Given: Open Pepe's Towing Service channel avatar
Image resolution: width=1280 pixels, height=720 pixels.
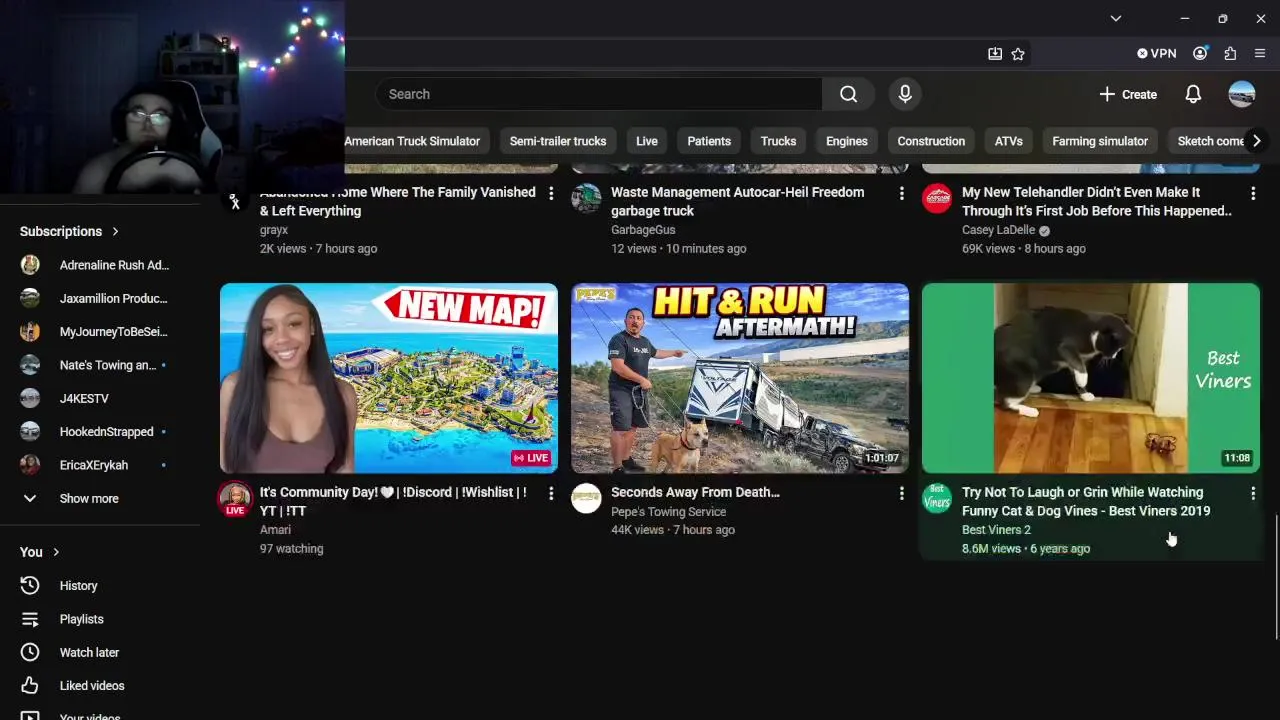Looking at the screenshot, I should 586,498.
